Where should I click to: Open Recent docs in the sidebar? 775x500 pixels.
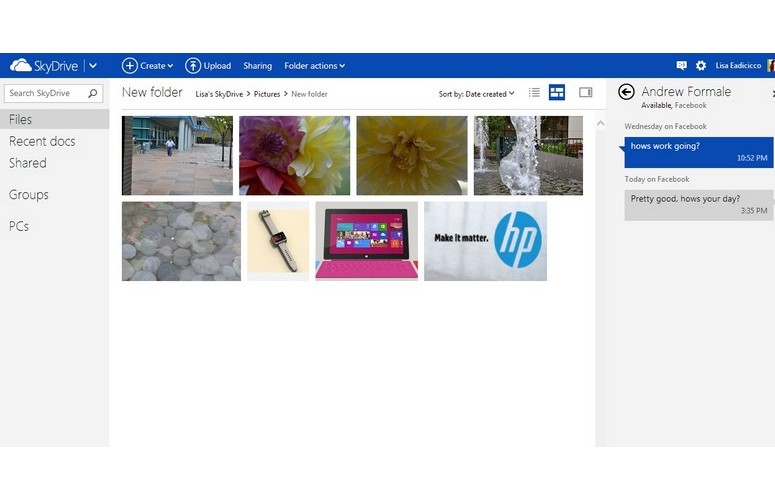pos(42,141)
